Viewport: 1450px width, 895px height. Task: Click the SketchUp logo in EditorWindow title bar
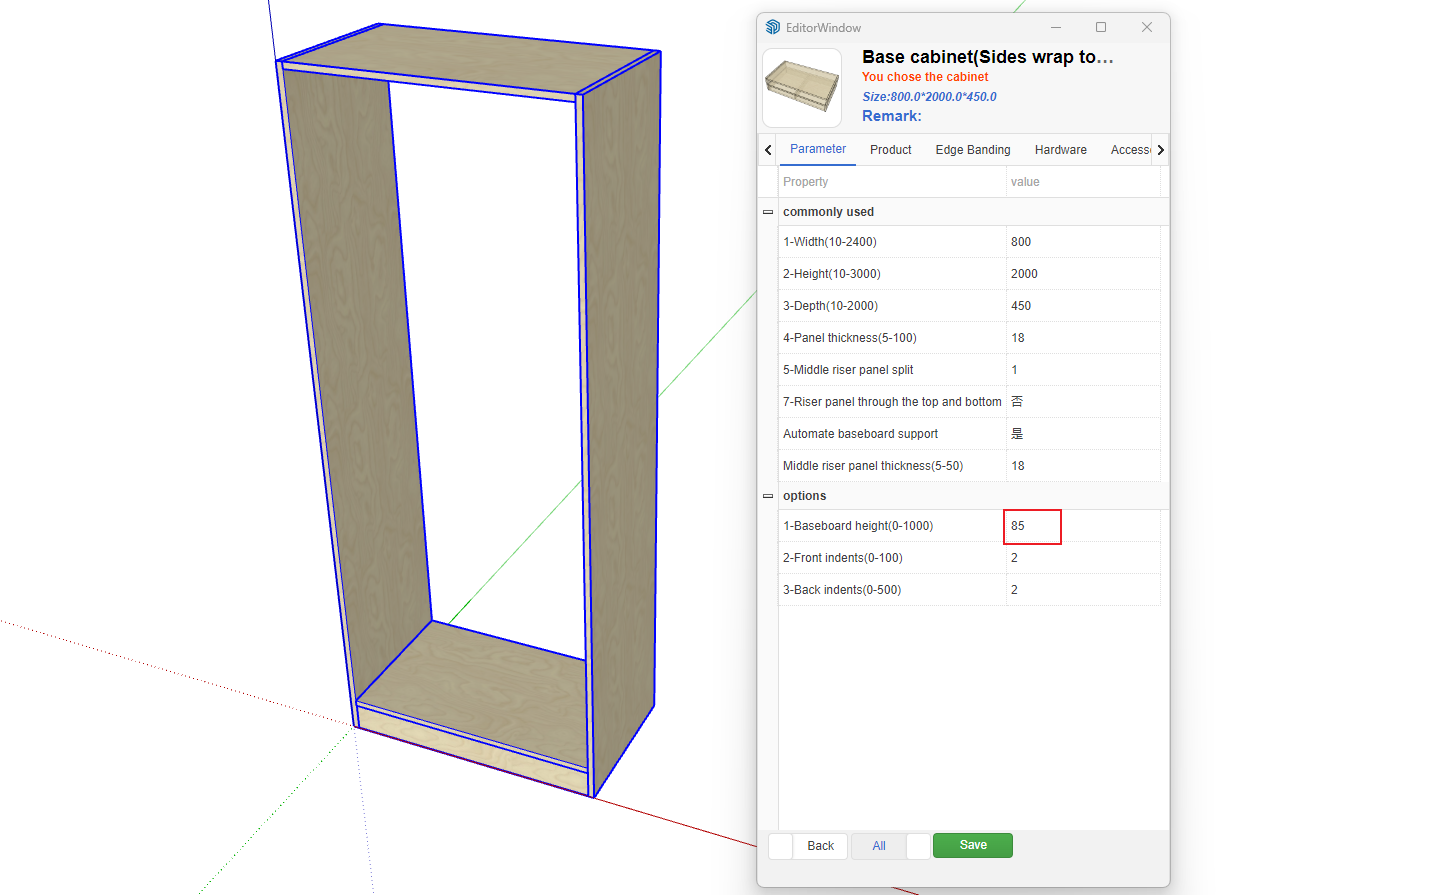point(773,27)
